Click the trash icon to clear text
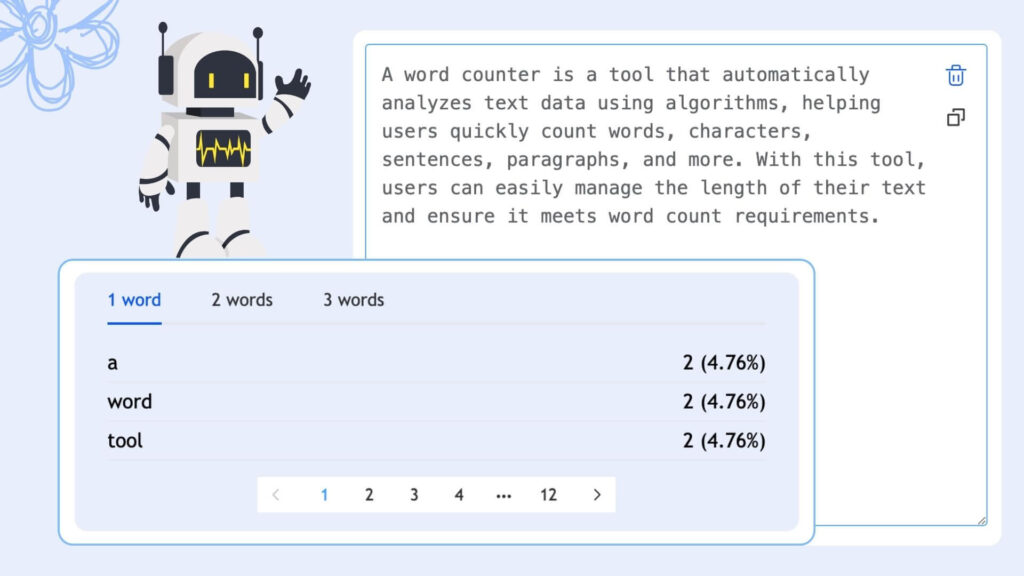This screenshot has height=576, width=1024. point(956,75)
